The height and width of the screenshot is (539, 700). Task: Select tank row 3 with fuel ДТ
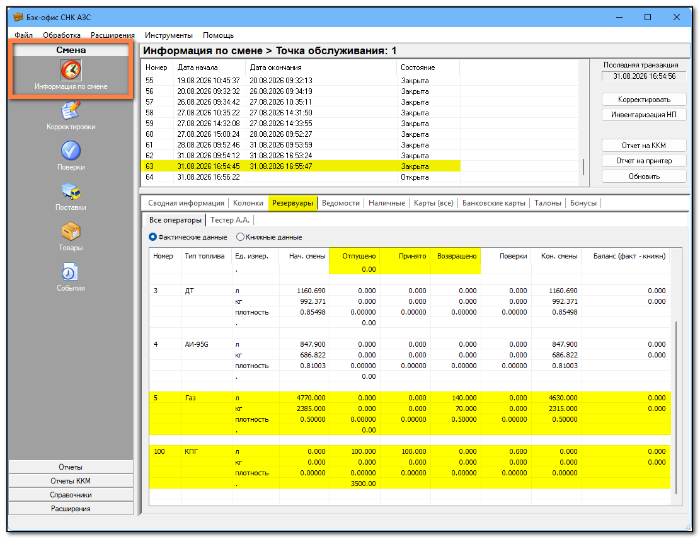coord(410,306)
